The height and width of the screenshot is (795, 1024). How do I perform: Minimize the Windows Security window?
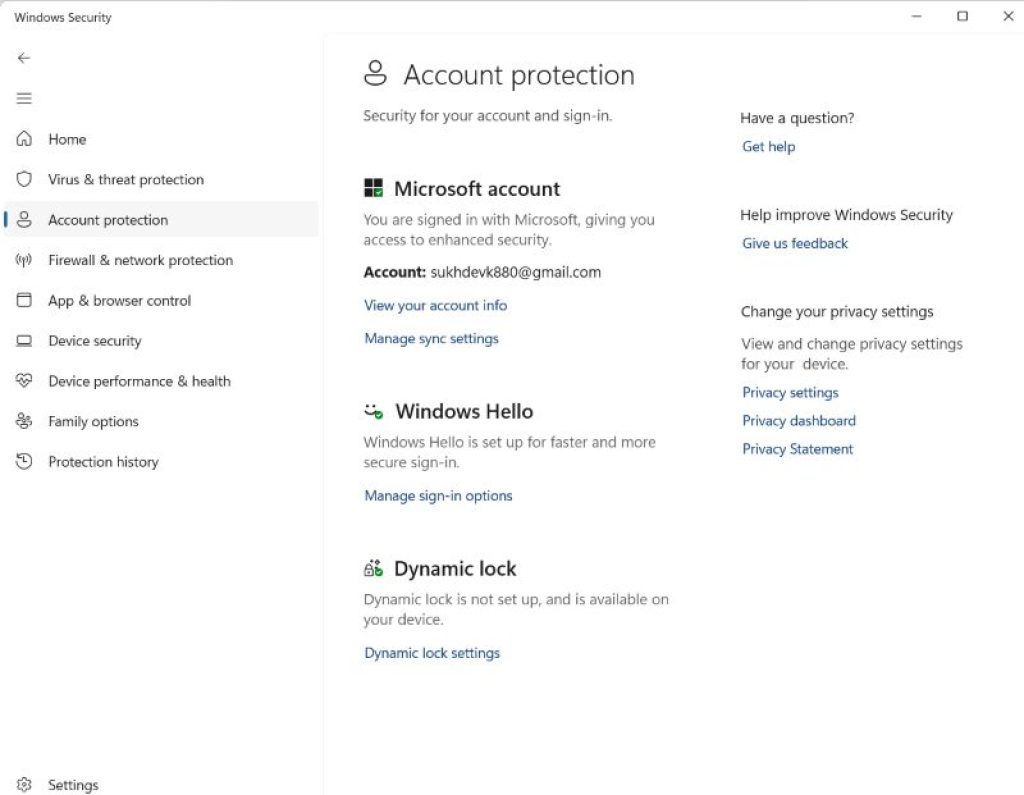(917, 16)
